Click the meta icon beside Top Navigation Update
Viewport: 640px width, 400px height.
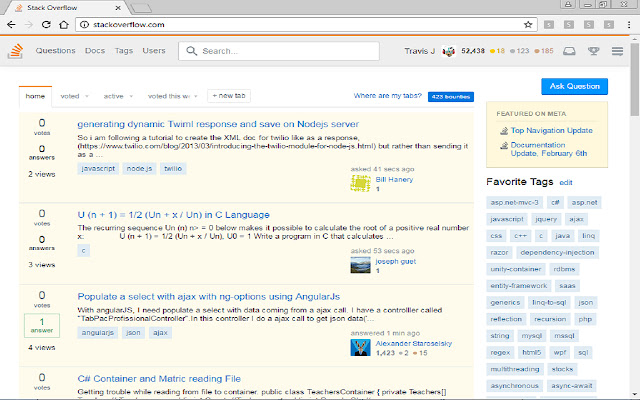504,131
